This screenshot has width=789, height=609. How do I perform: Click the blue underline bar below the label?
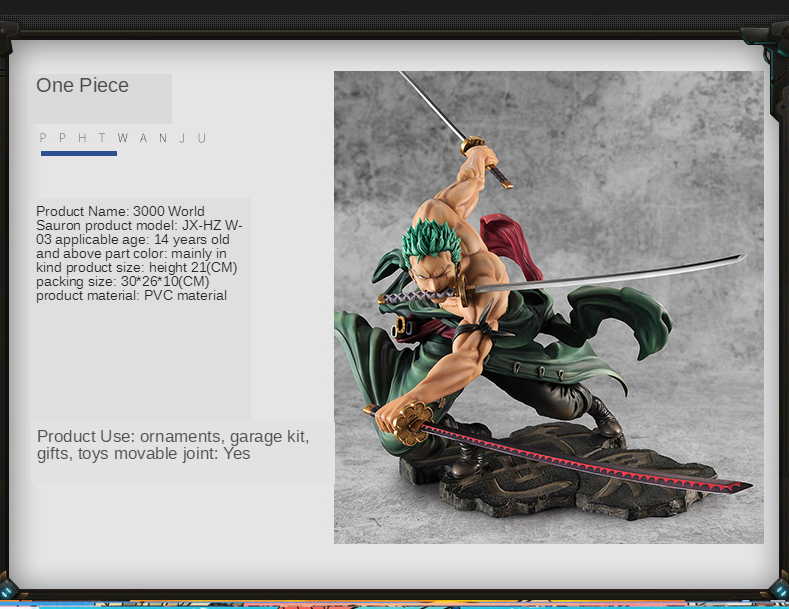tap(79, 153)
